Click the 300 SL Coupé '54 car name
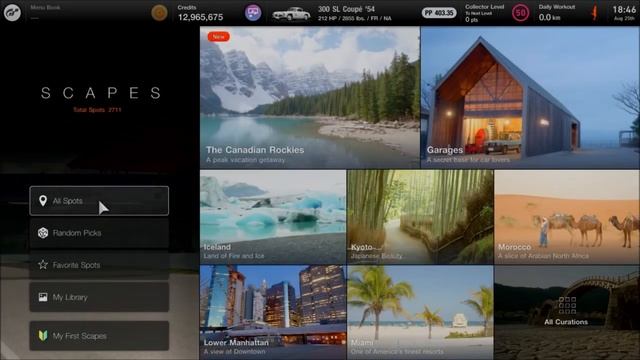 [346, 9]
